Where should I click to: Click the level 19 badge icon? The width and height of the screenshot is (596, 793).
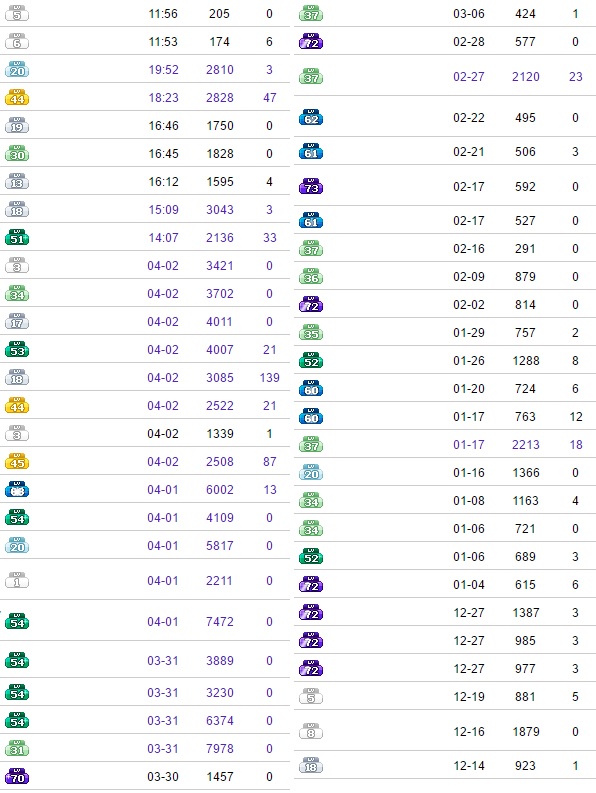pyautogui.click(x=17, y=125)
